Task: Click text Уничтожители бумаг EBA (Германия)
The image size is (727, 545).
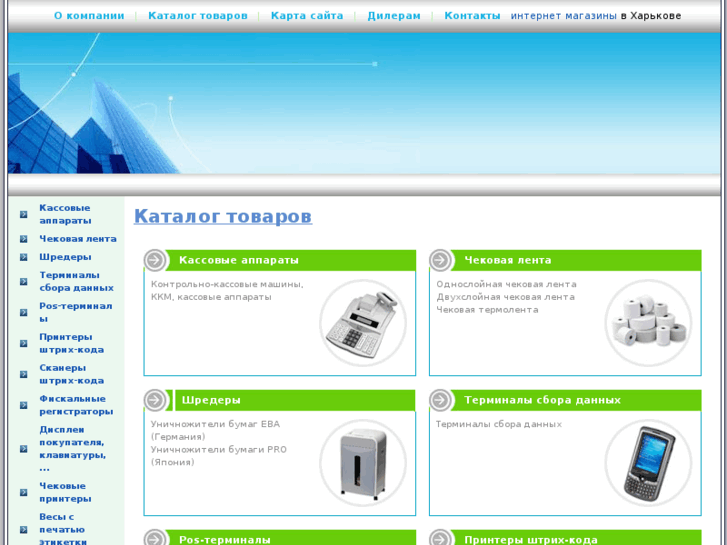Action: click(x=215, y=430)
